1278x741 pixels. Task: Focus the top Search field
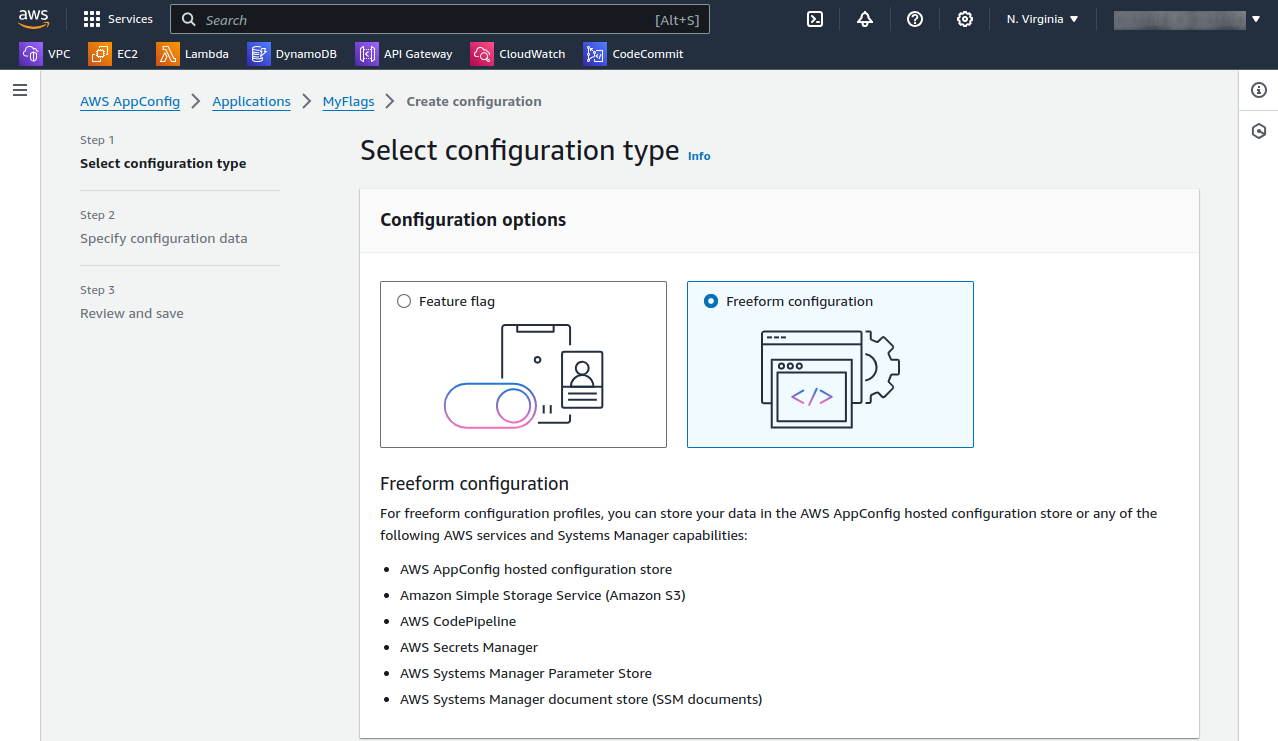440,19
